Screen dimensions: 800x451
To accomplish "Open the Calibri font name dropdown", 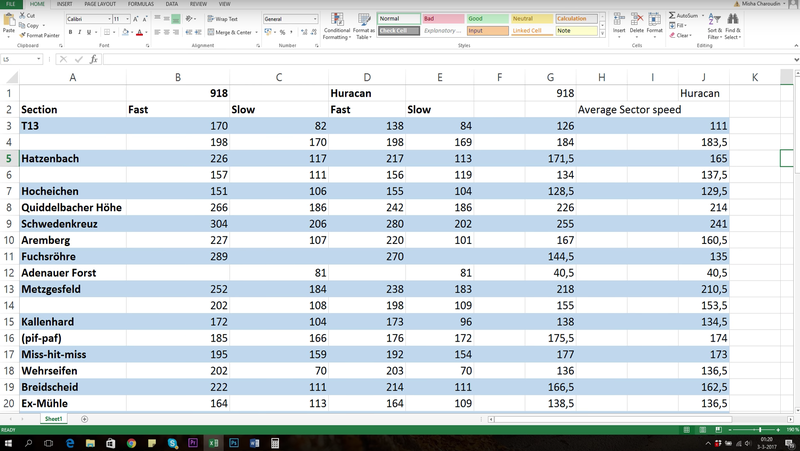I will pyautogui.click(x=109, y=19).
